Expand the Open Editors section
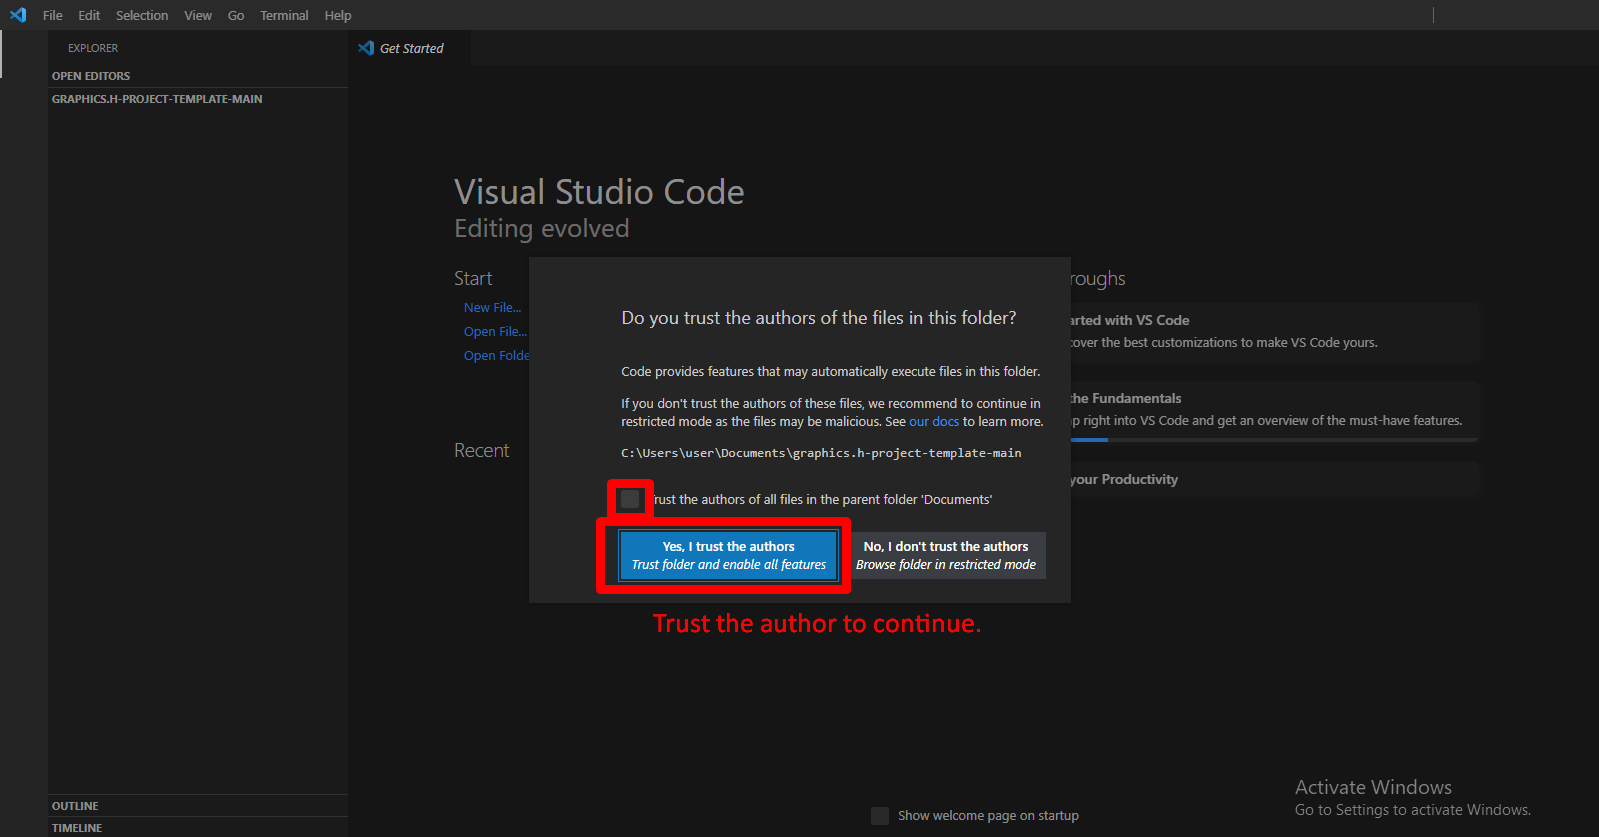Viewport: 1599px width, 837px height. 198,76
